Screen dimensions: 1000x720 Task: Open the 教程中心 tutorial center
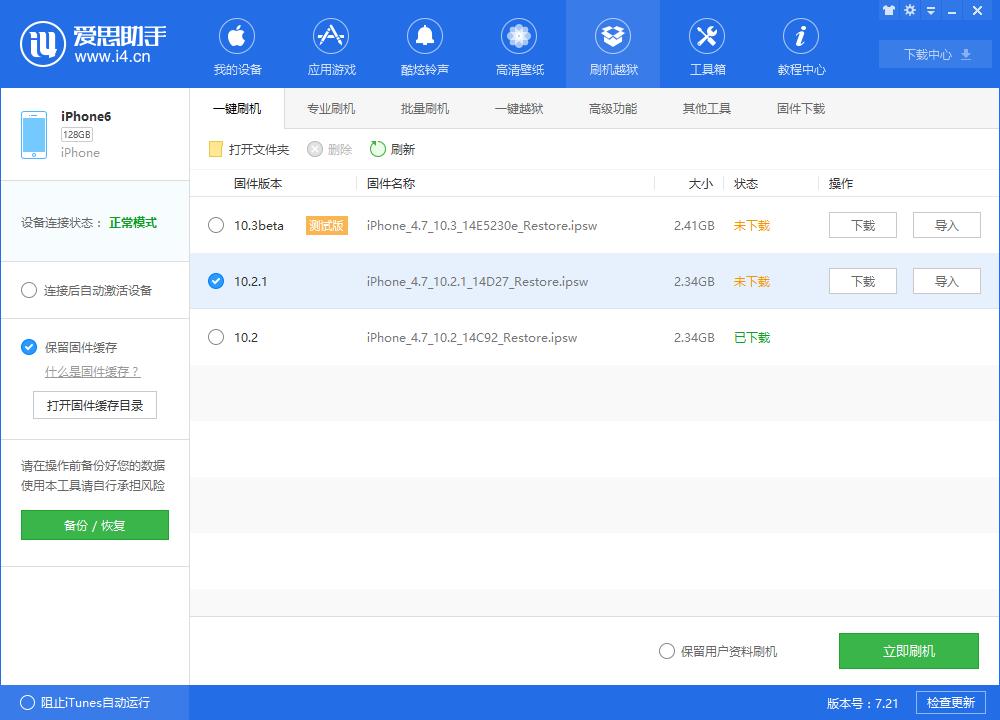801,44
